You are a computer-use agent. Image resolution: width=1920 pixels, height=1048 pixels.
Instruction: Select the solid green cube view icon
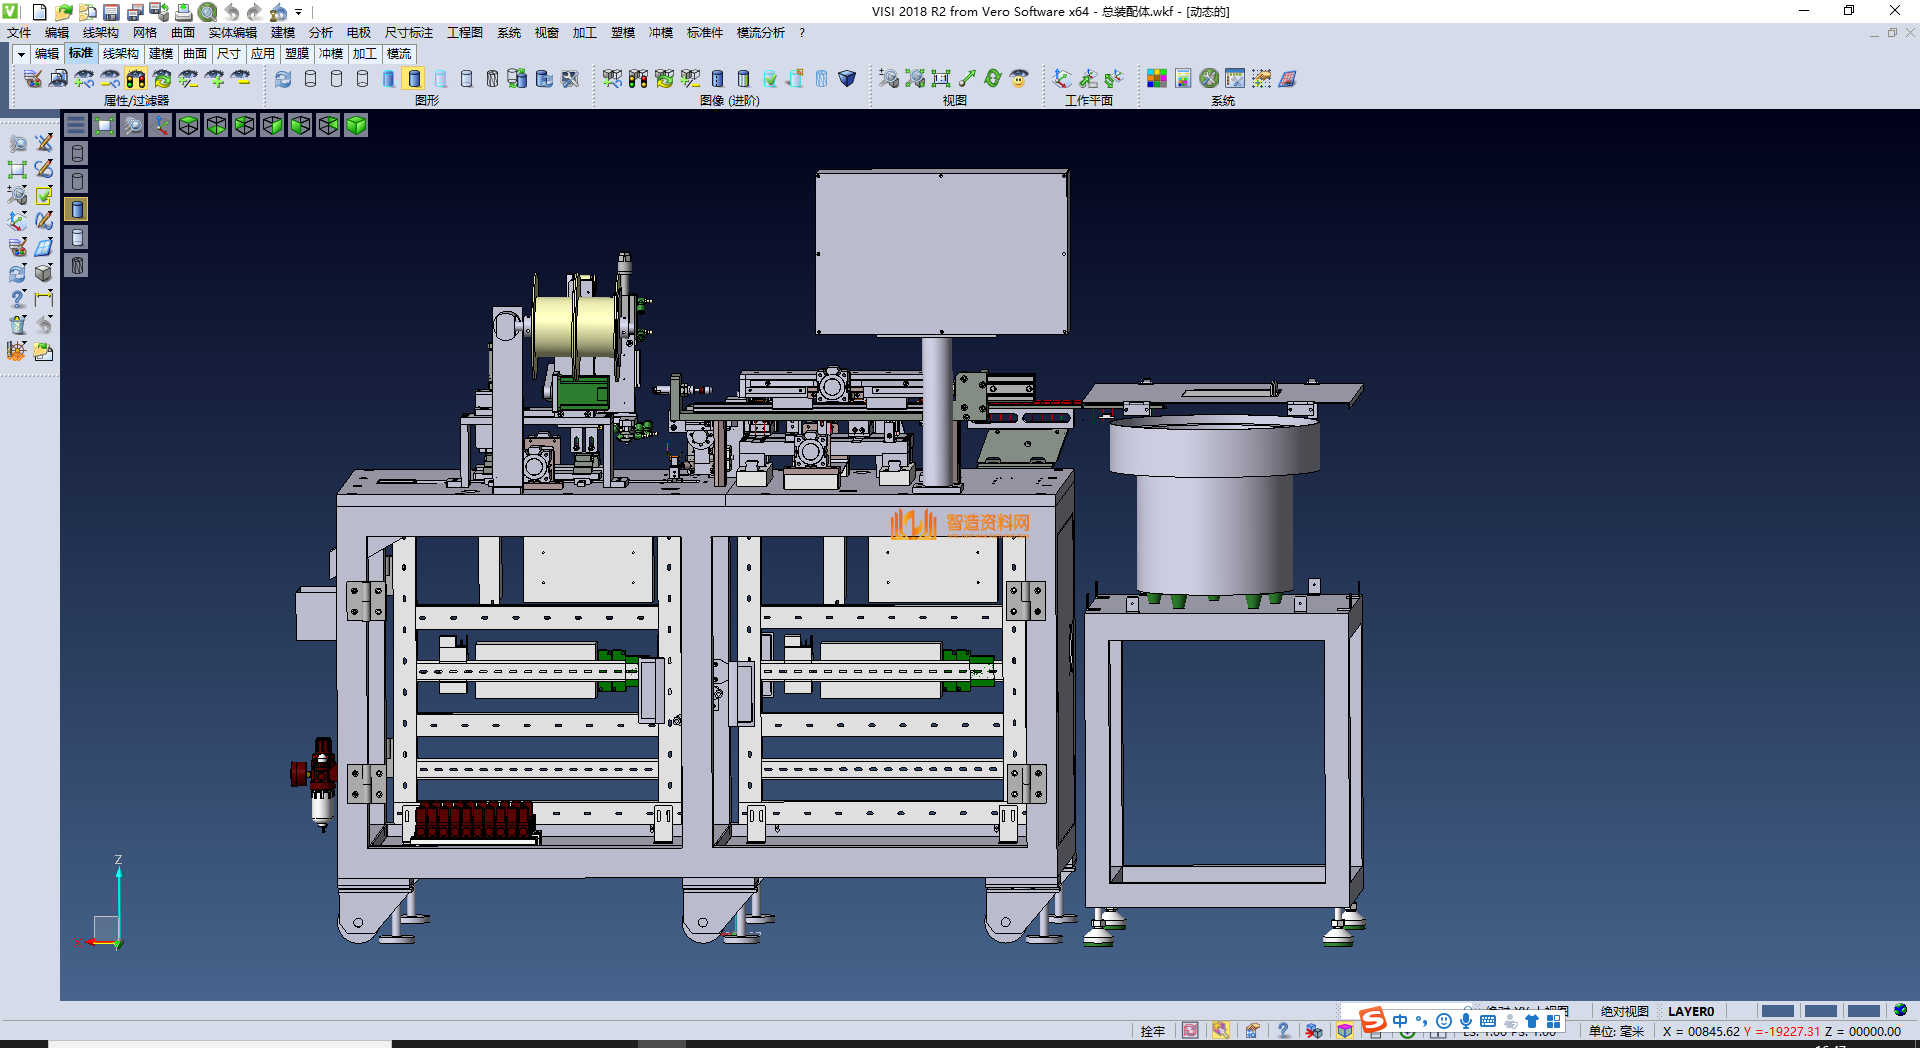coord(356,125)
